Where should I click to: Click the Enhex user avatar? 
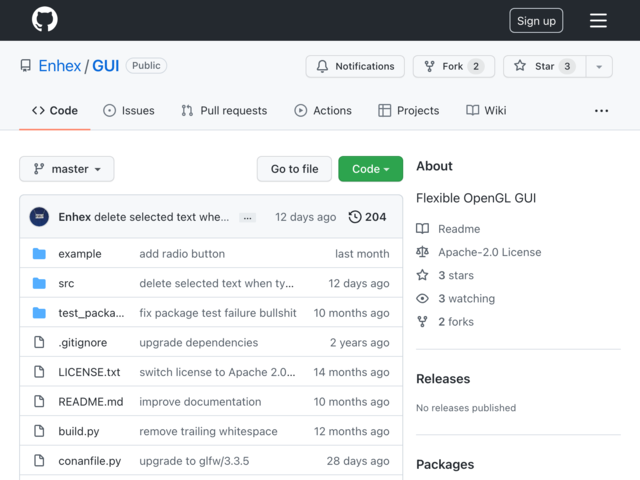pos(39,217)
